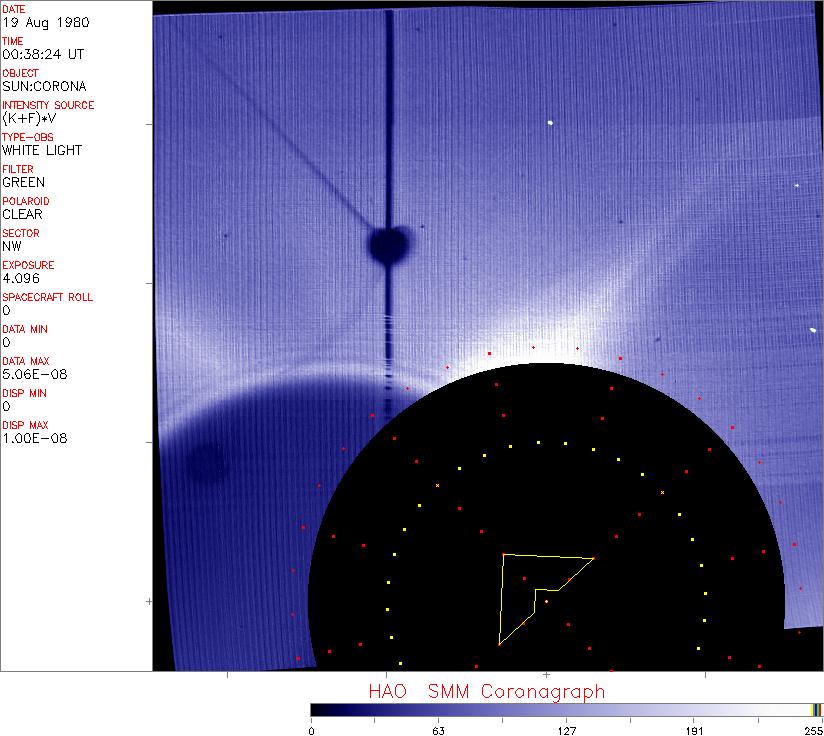The width and height of the screenshot is (824, 736).
Task: Select the GREEN filter value
Action: pos(23,182)
